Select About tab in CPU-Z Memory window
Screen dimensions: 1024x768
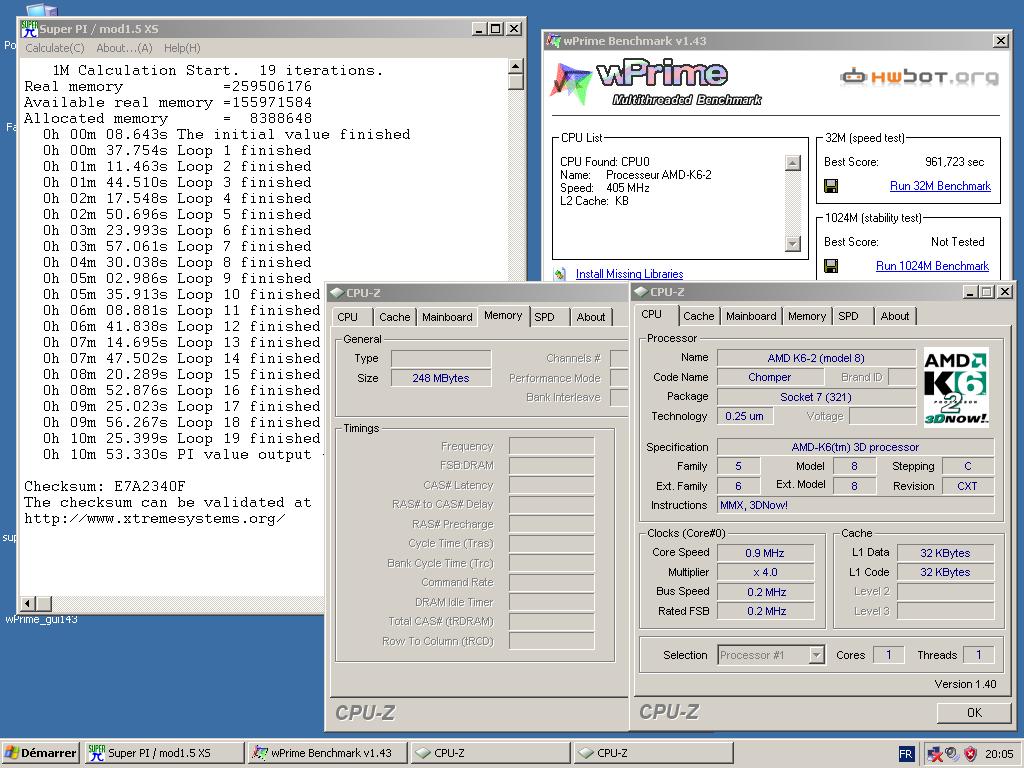tap(590, 317)
